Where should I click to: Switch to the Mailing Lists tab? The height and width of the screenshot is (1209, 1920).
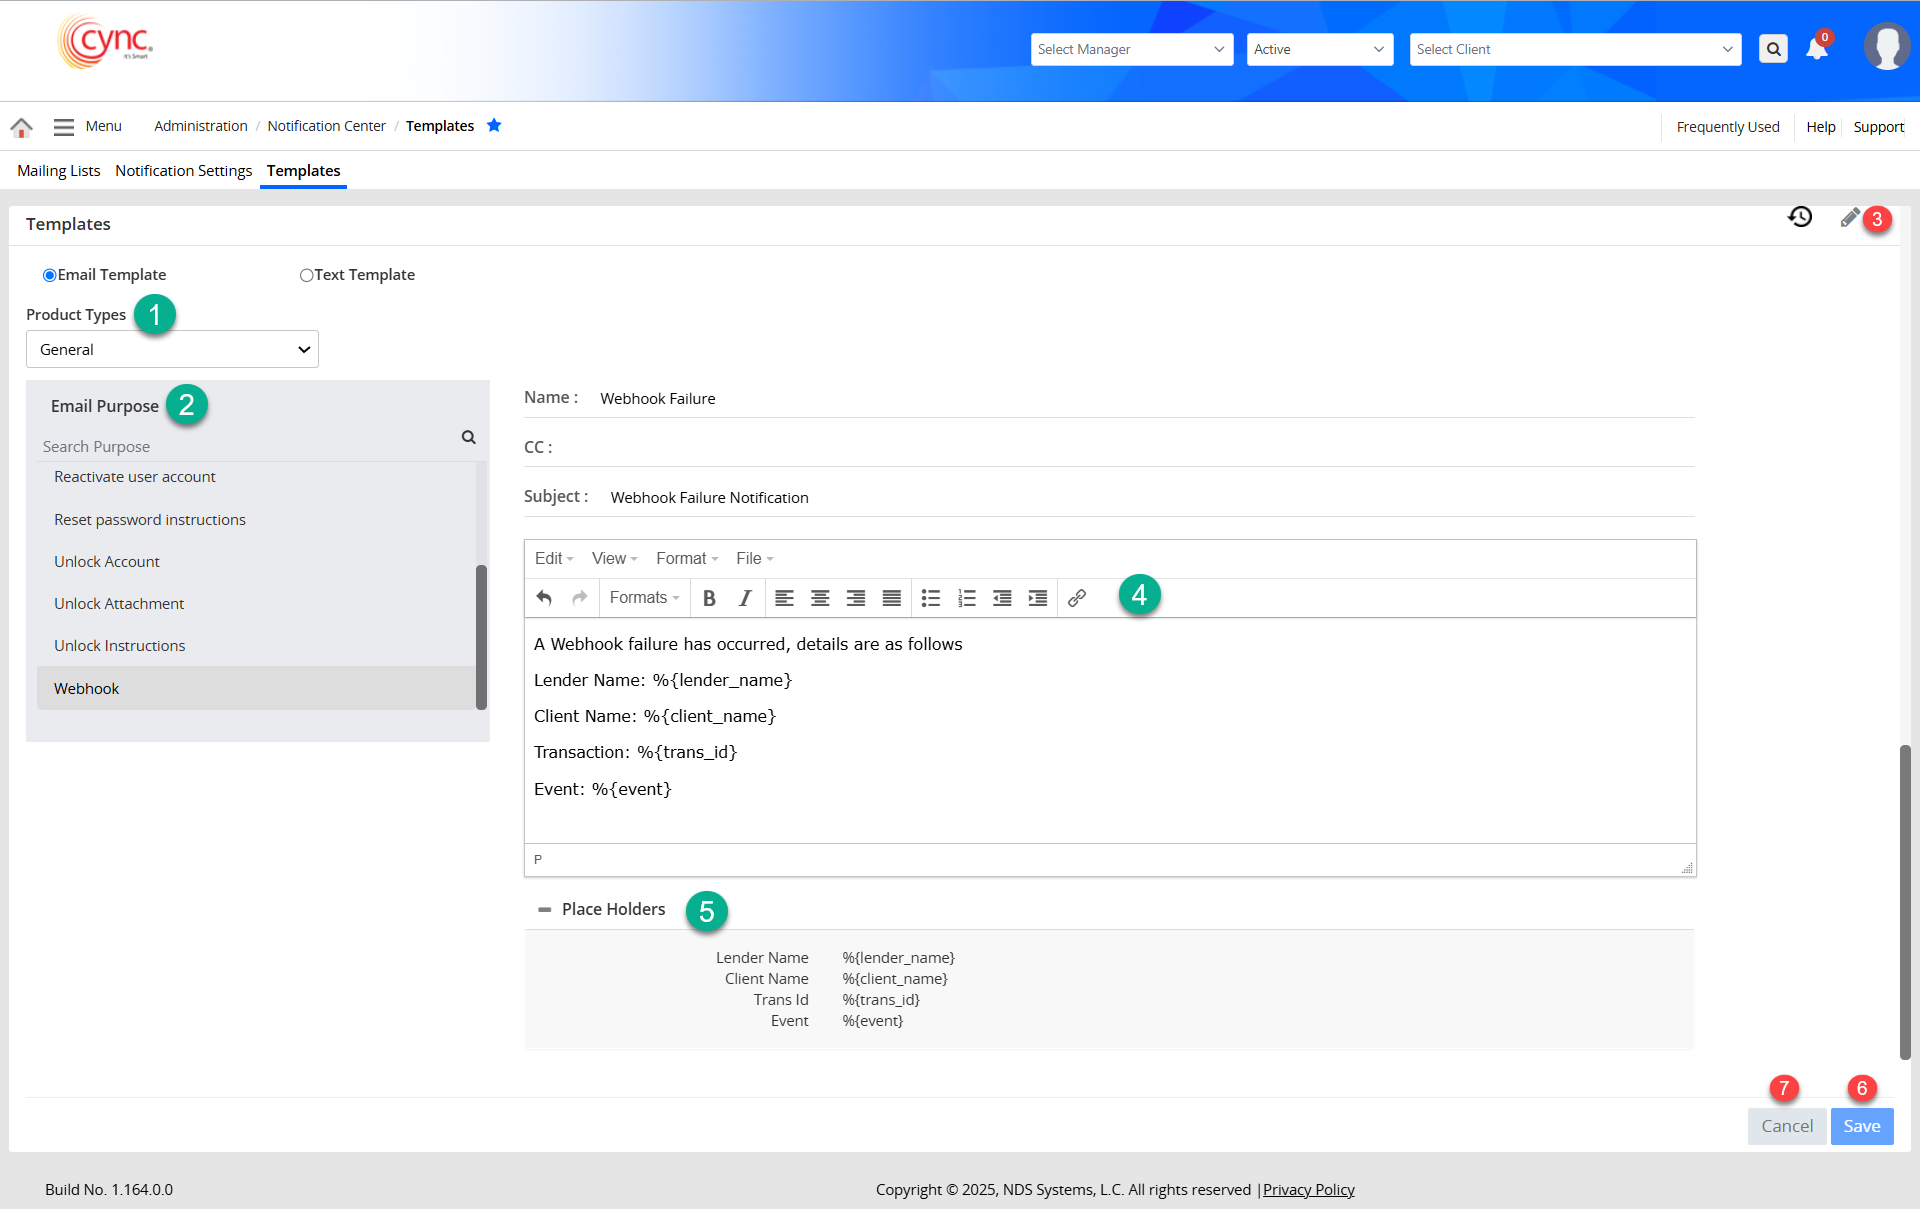(x=58, y=171)
